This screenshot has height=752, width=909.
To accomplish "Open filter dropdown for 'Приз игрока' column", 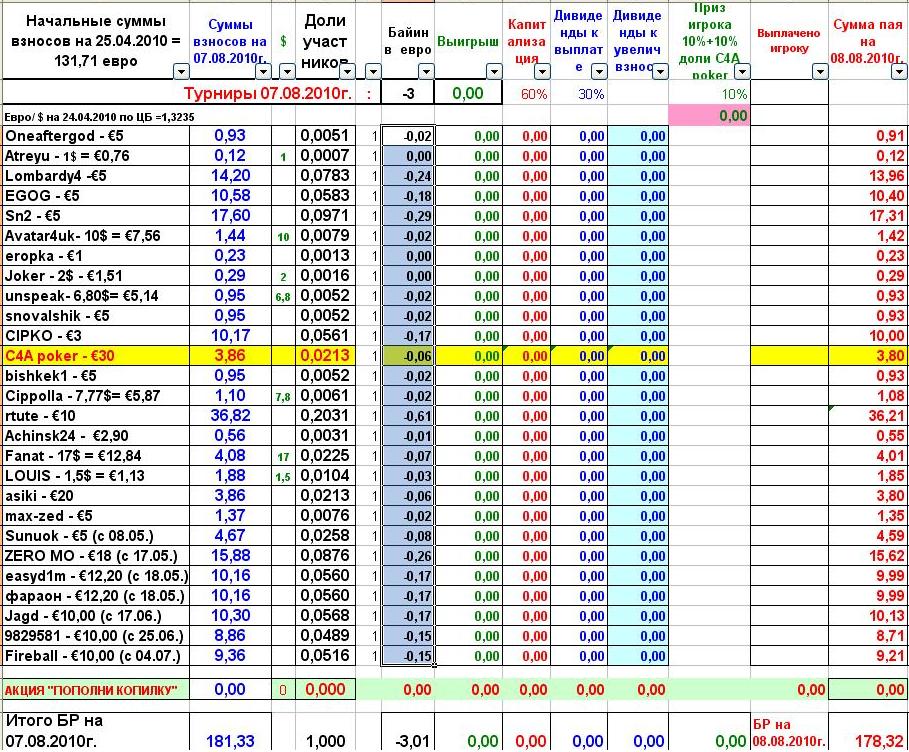I will [742, 71].
